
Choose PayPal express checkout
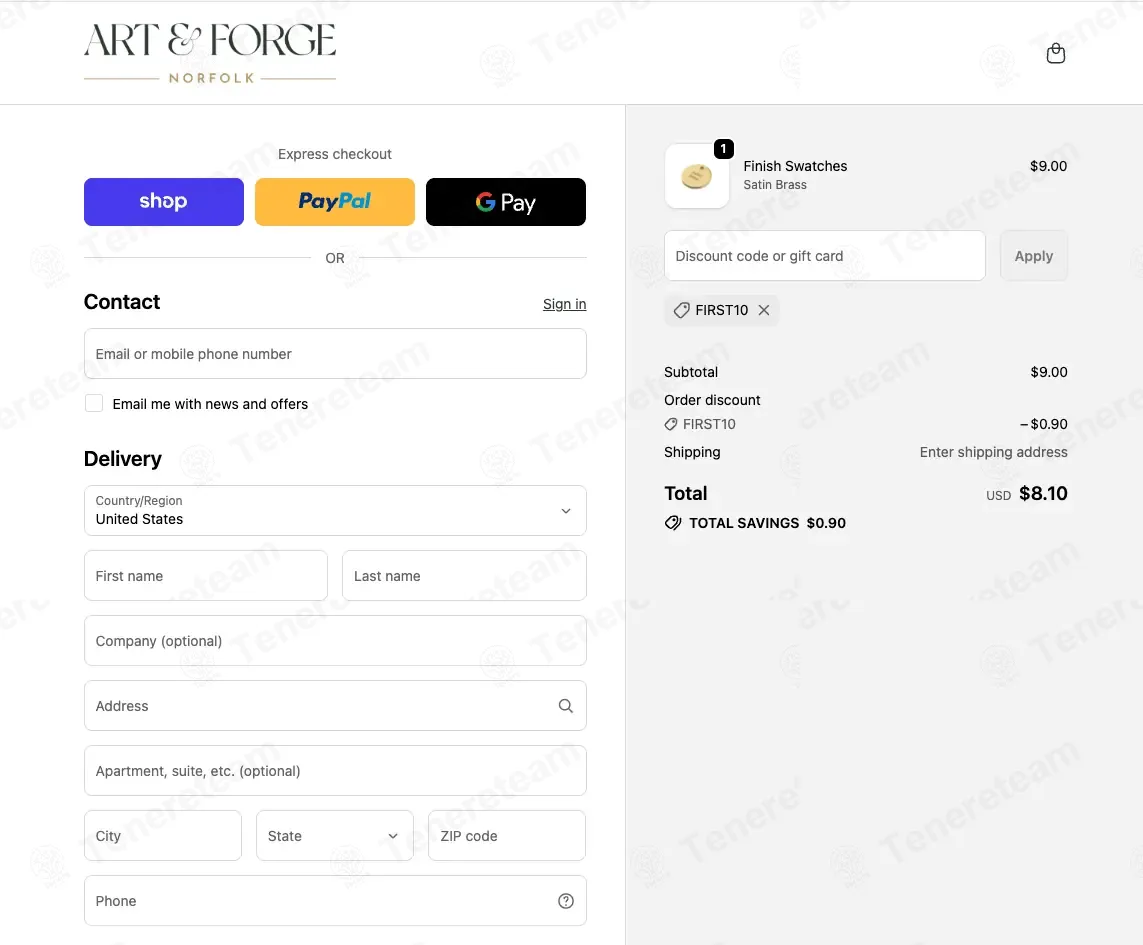click(x=335, y=202)
